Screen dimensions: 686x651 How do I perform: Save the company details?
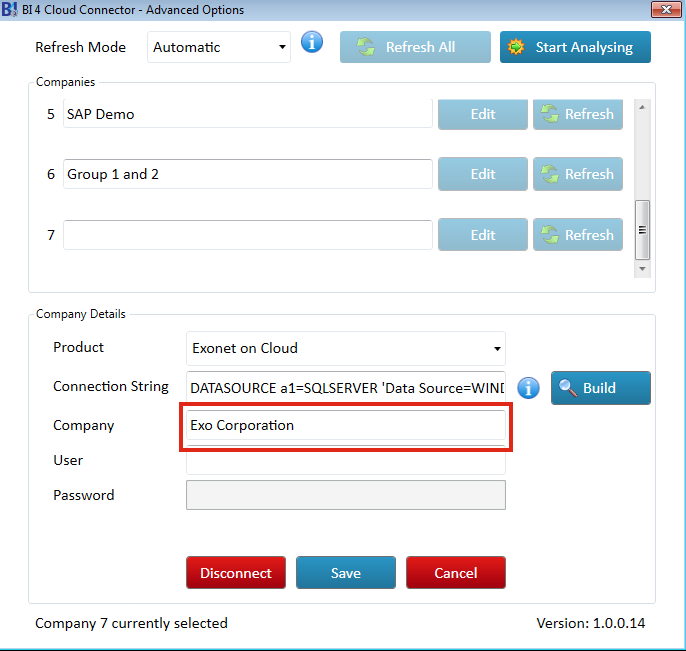pos(346,573)
